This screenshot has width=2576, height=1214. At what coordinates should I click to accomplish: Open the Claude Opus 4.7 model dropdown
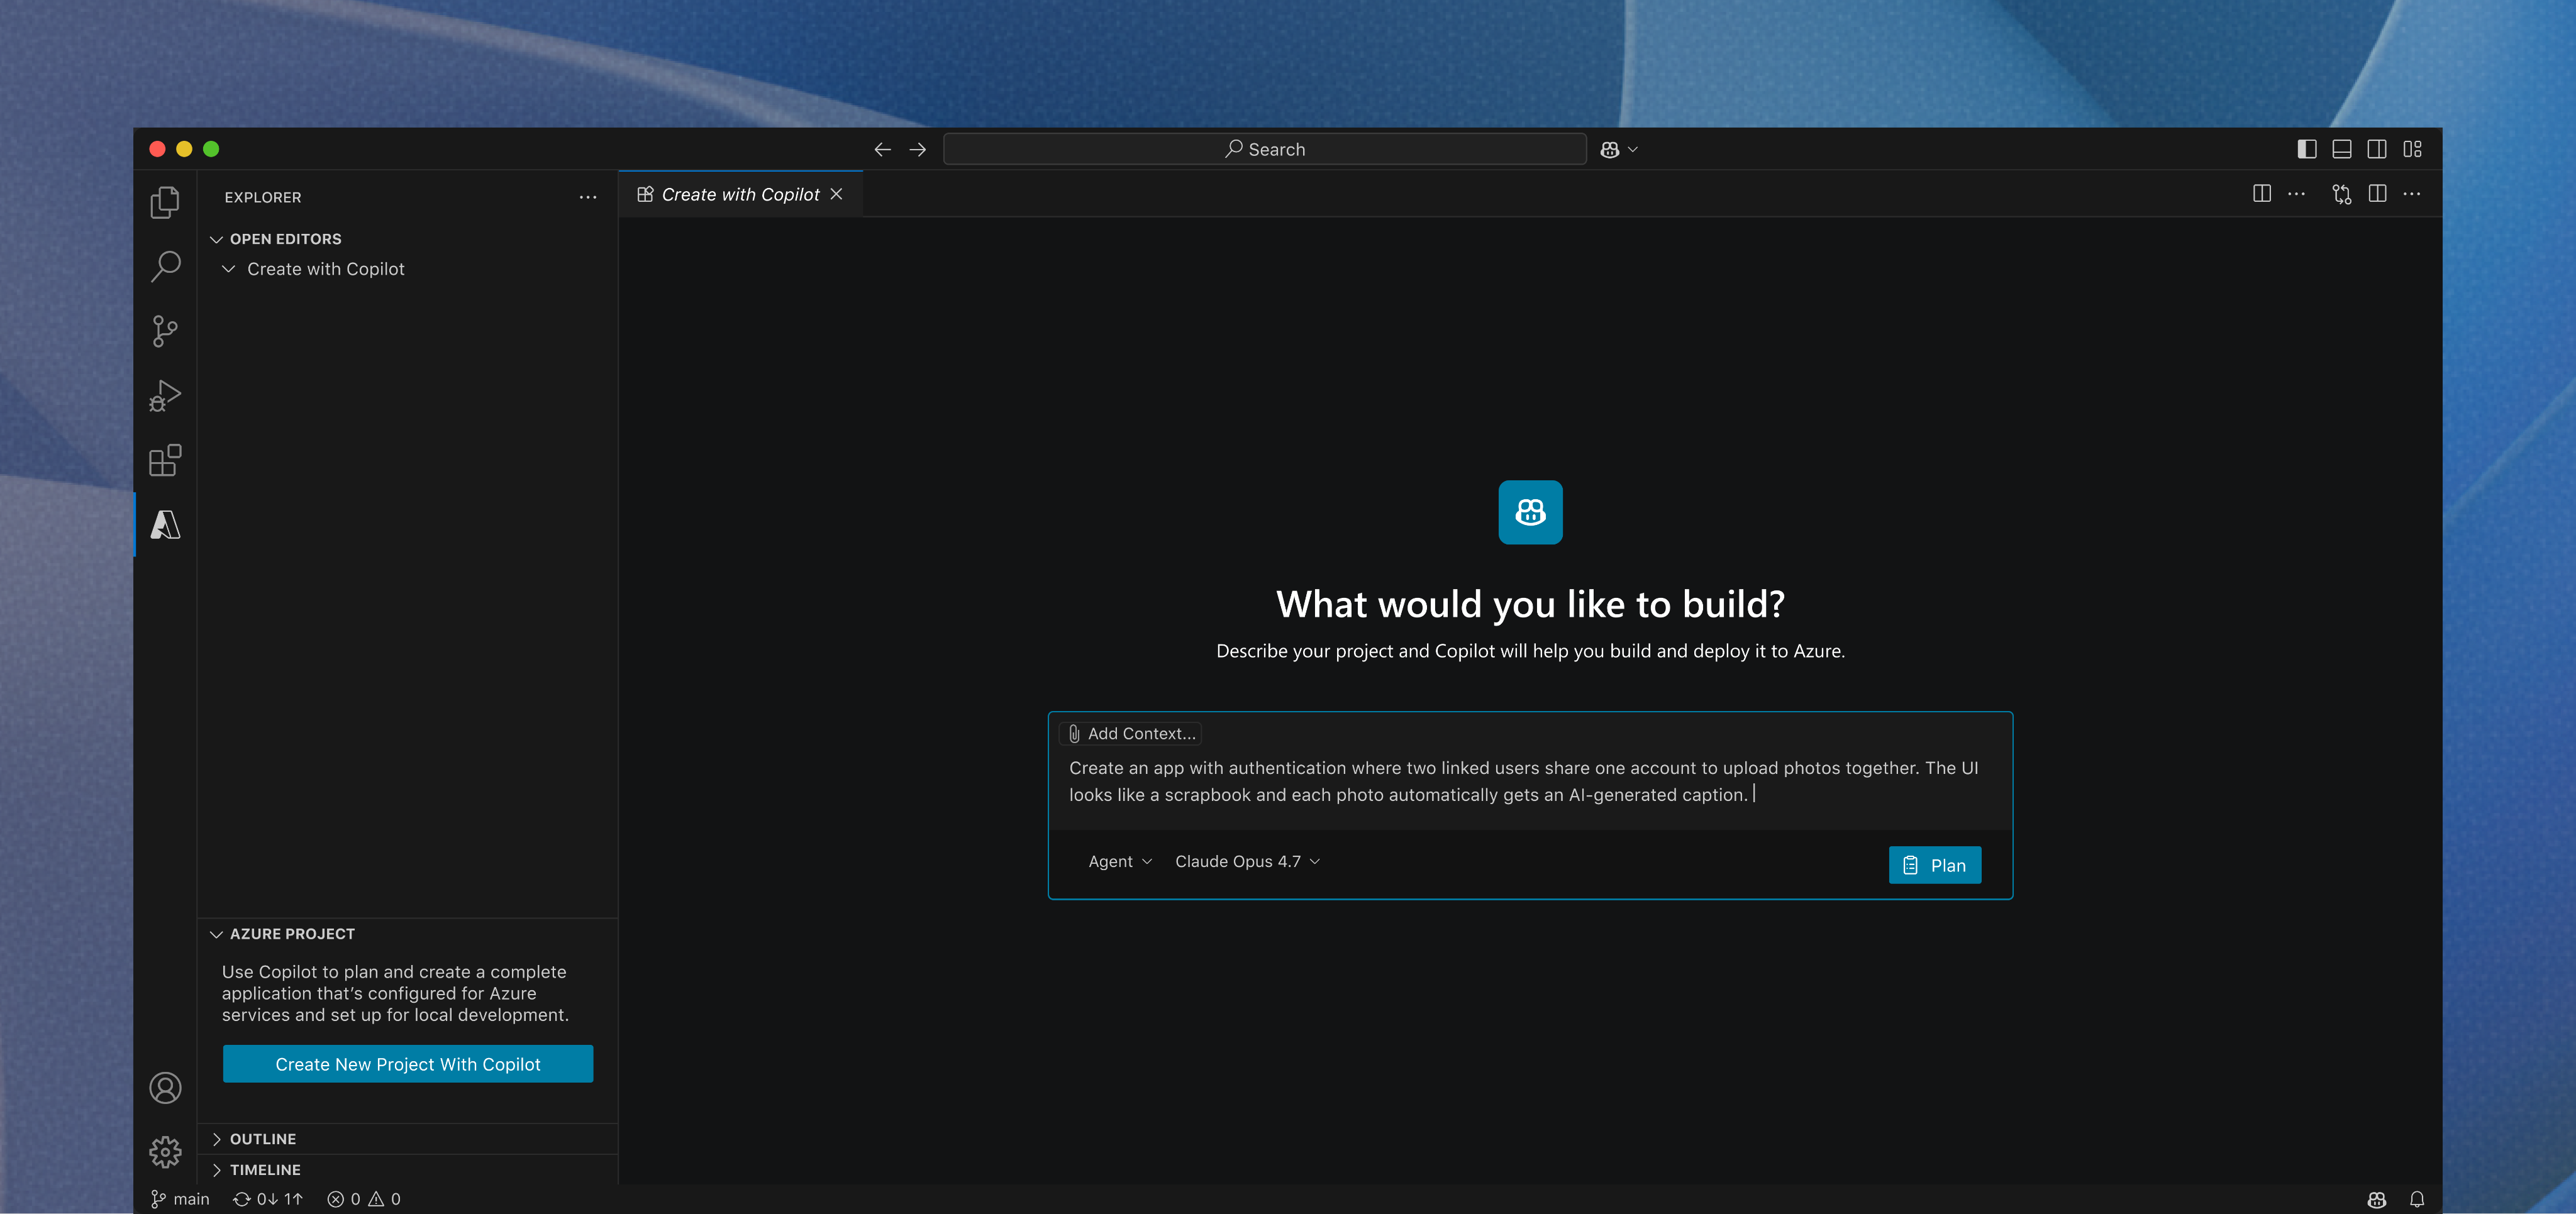[1247, 862]
